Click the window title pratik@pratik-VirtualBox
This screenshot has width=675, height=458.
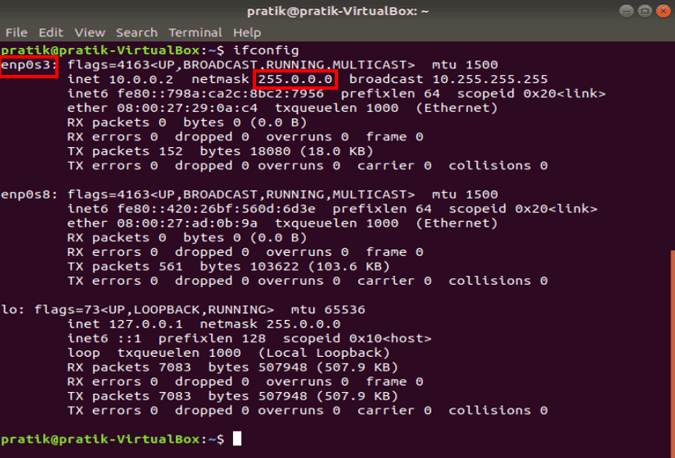point(338,11)
